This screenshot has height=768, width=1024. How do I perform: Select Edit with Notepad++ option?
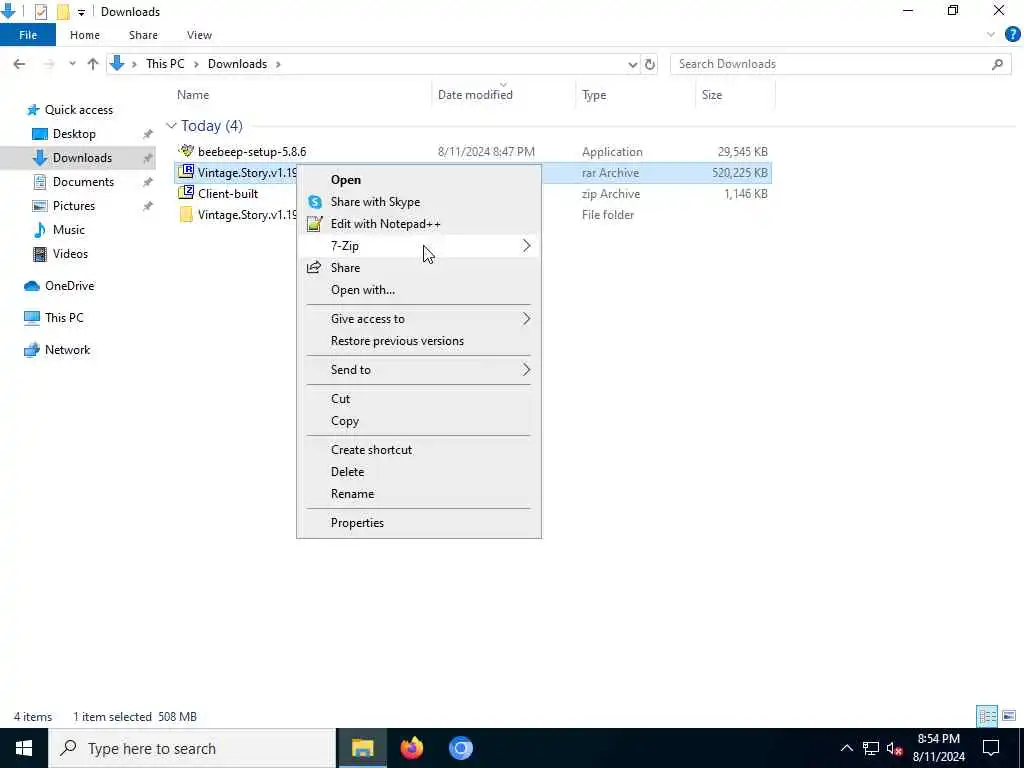click(419, 224)
